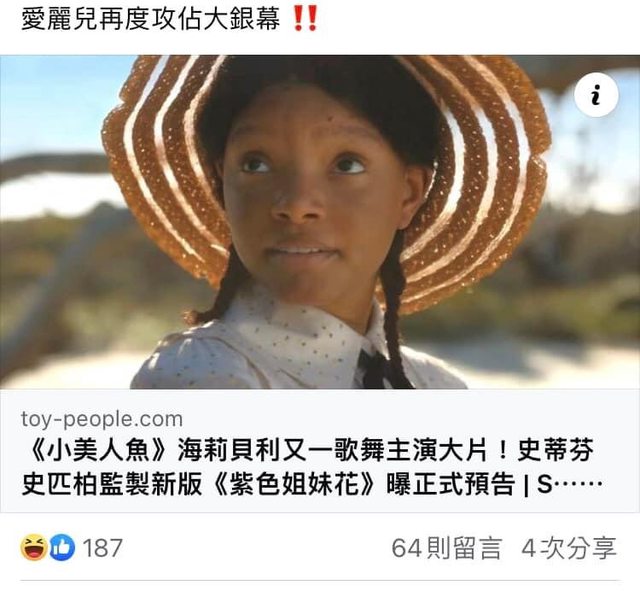Tap the blue like reaction icon

point(62,547)
